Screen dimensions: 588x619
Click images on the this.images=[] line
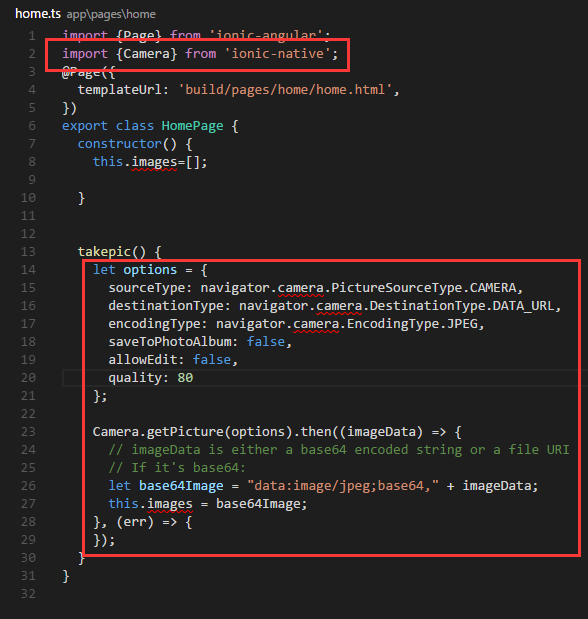(x=154, y=162)
